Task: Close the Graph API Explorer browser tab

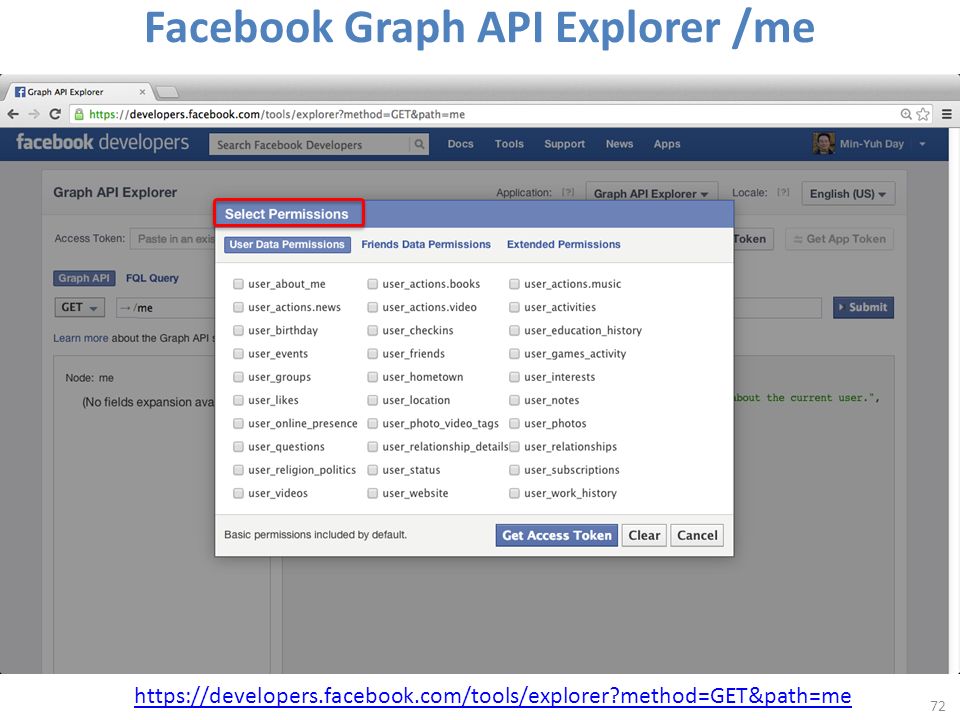Action: 142,92
